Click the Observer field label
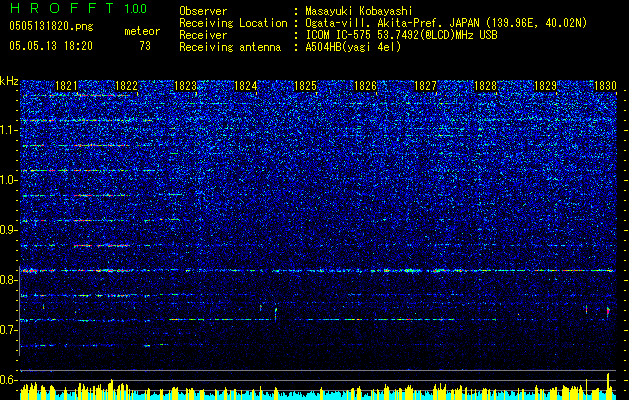 (x=203, y=11)
